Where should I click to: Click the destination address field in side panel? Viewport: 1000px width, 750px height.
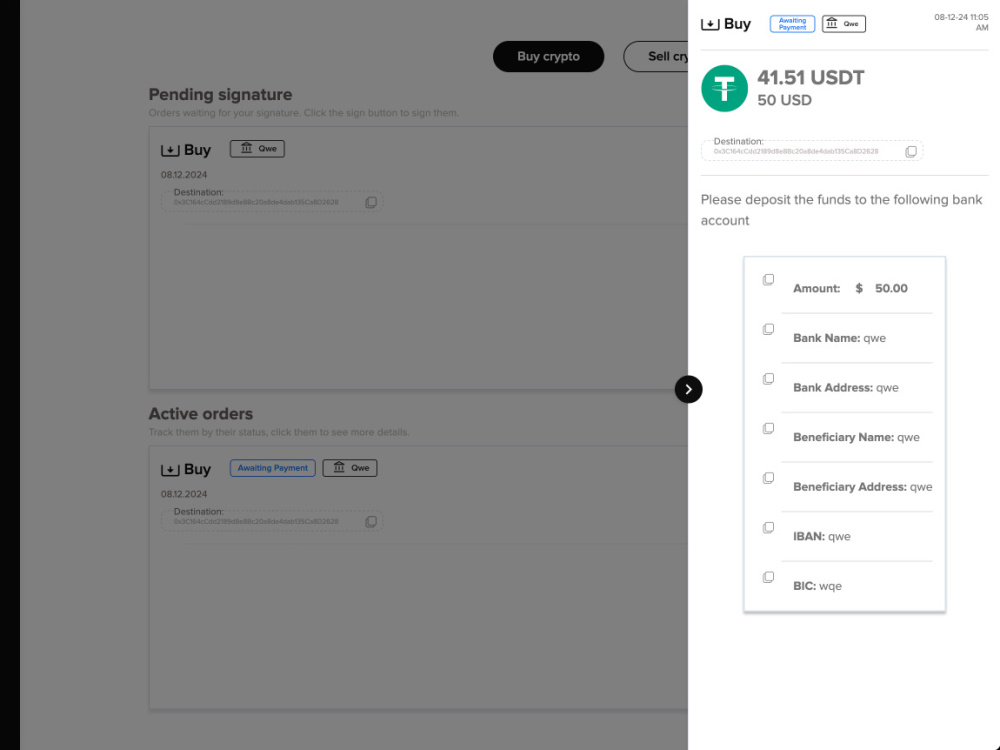tap(812, 150)
